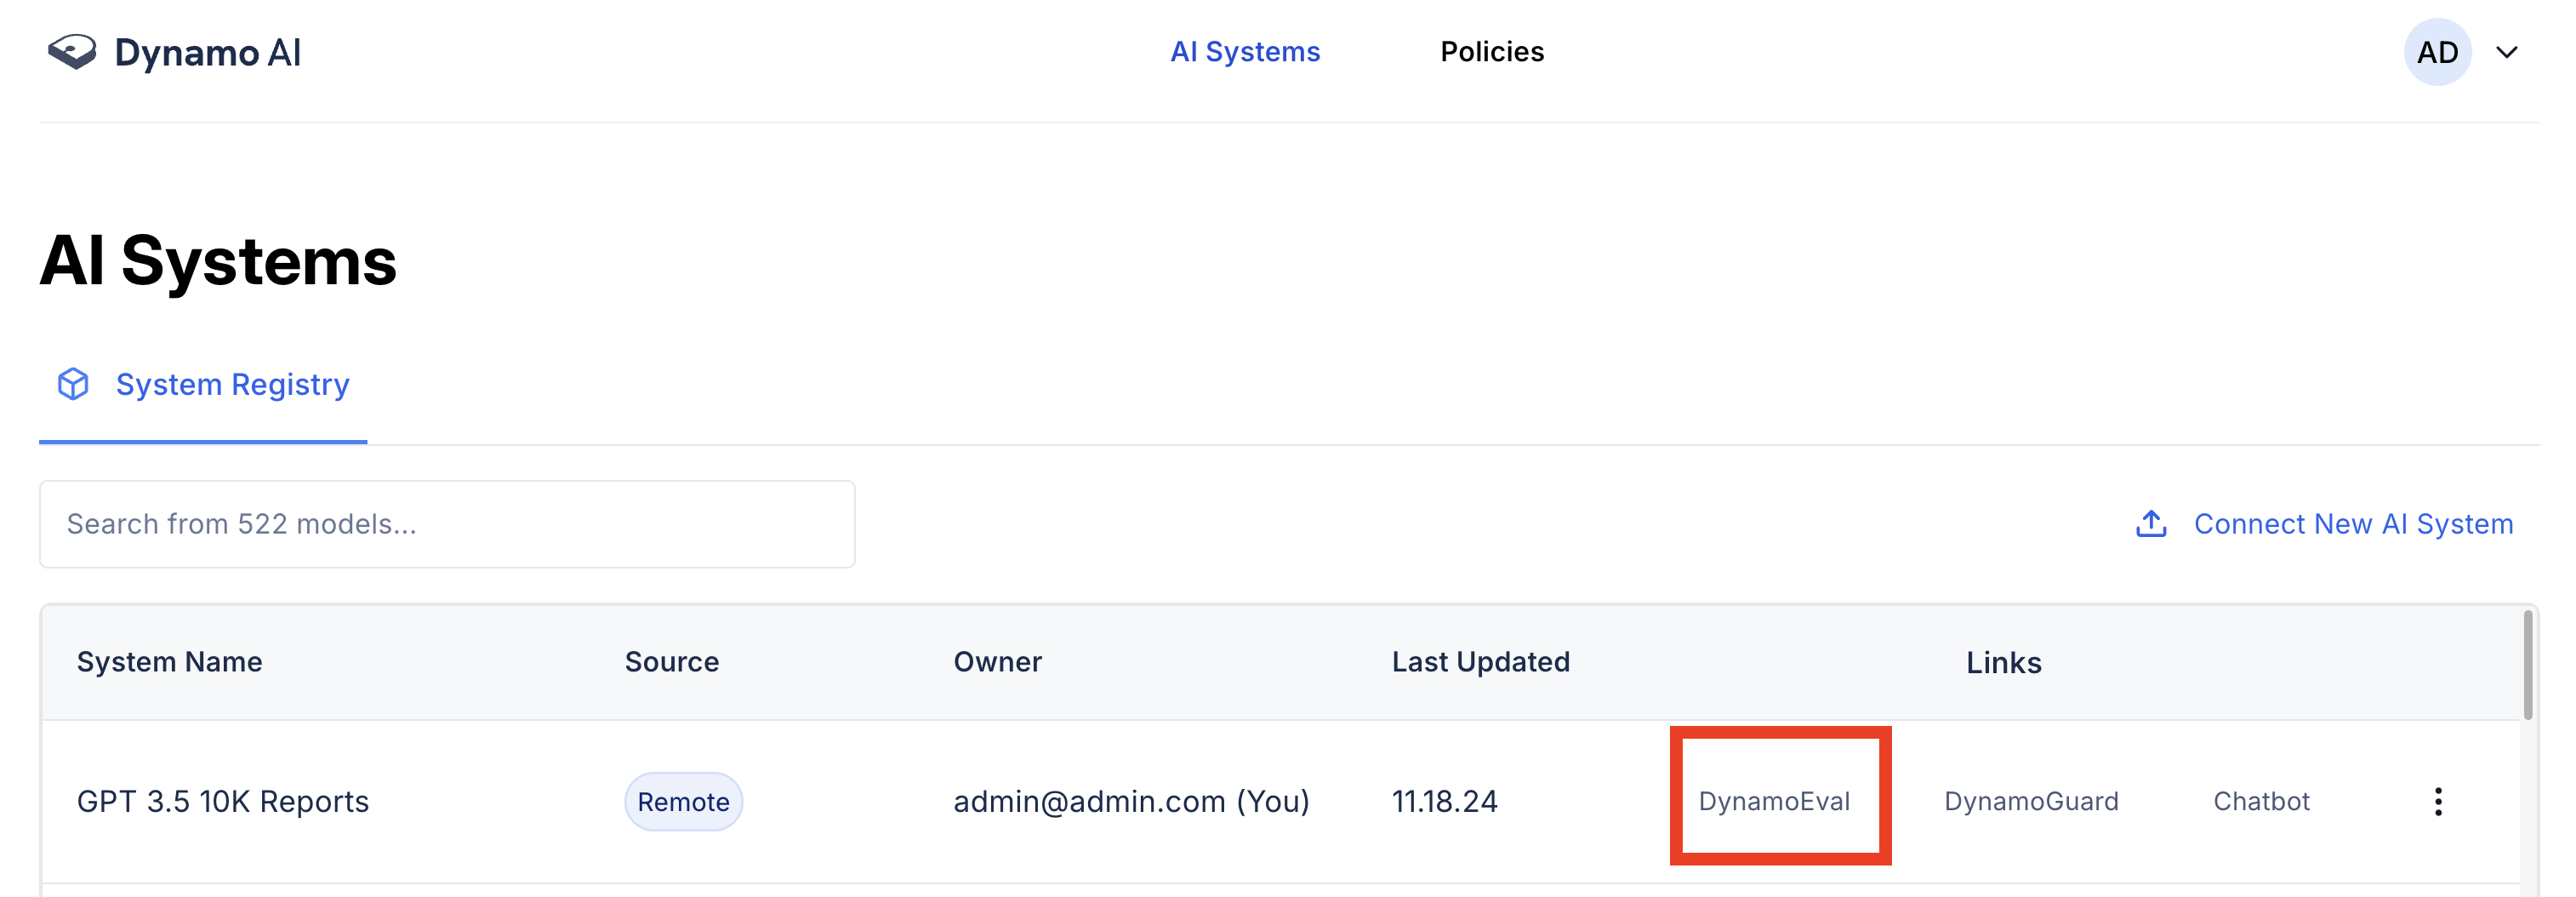This screenshot has height=897, width=2576.
Task: Click the admin@admin.com (You) owner cell
Action: click(x=1131, y=801)
